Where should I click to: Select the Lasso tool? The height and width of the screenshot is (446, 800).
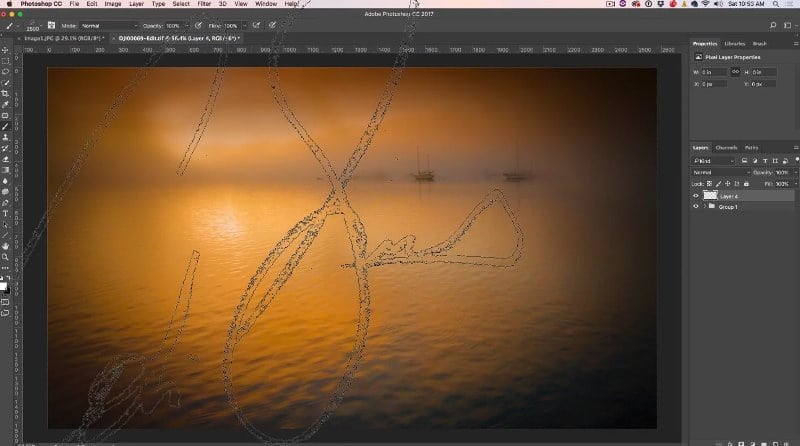pyautogui.click(x=5, y=72)
